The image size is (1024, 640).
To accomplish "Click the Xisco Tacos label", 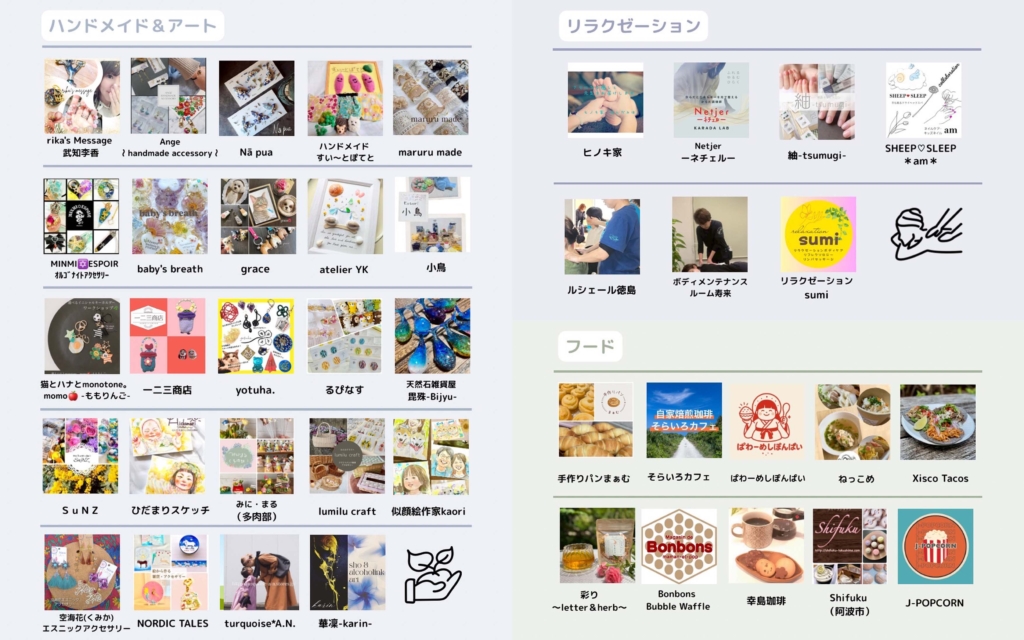I will tap(940, 478).
